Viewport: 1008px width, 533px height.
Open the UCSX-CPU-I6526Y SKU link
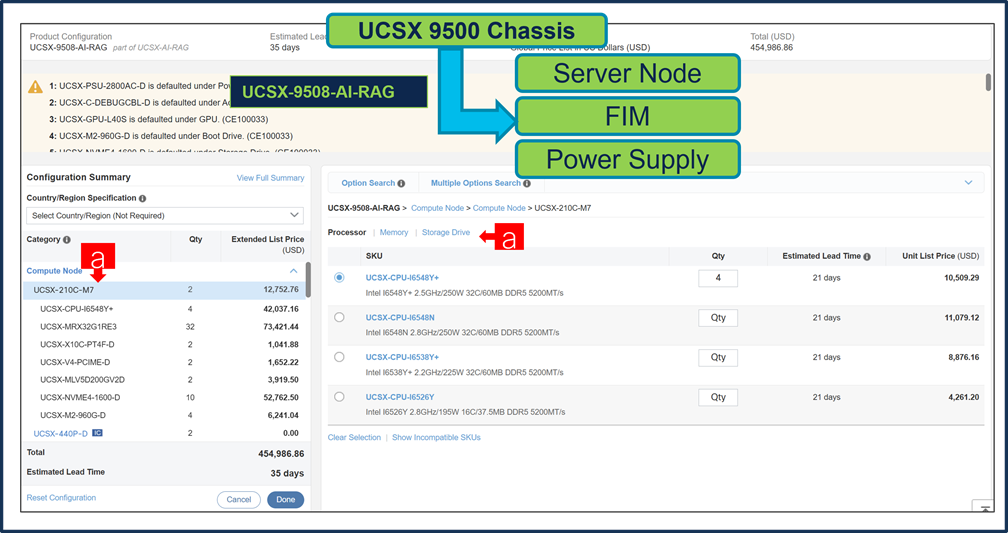point(400,397)
